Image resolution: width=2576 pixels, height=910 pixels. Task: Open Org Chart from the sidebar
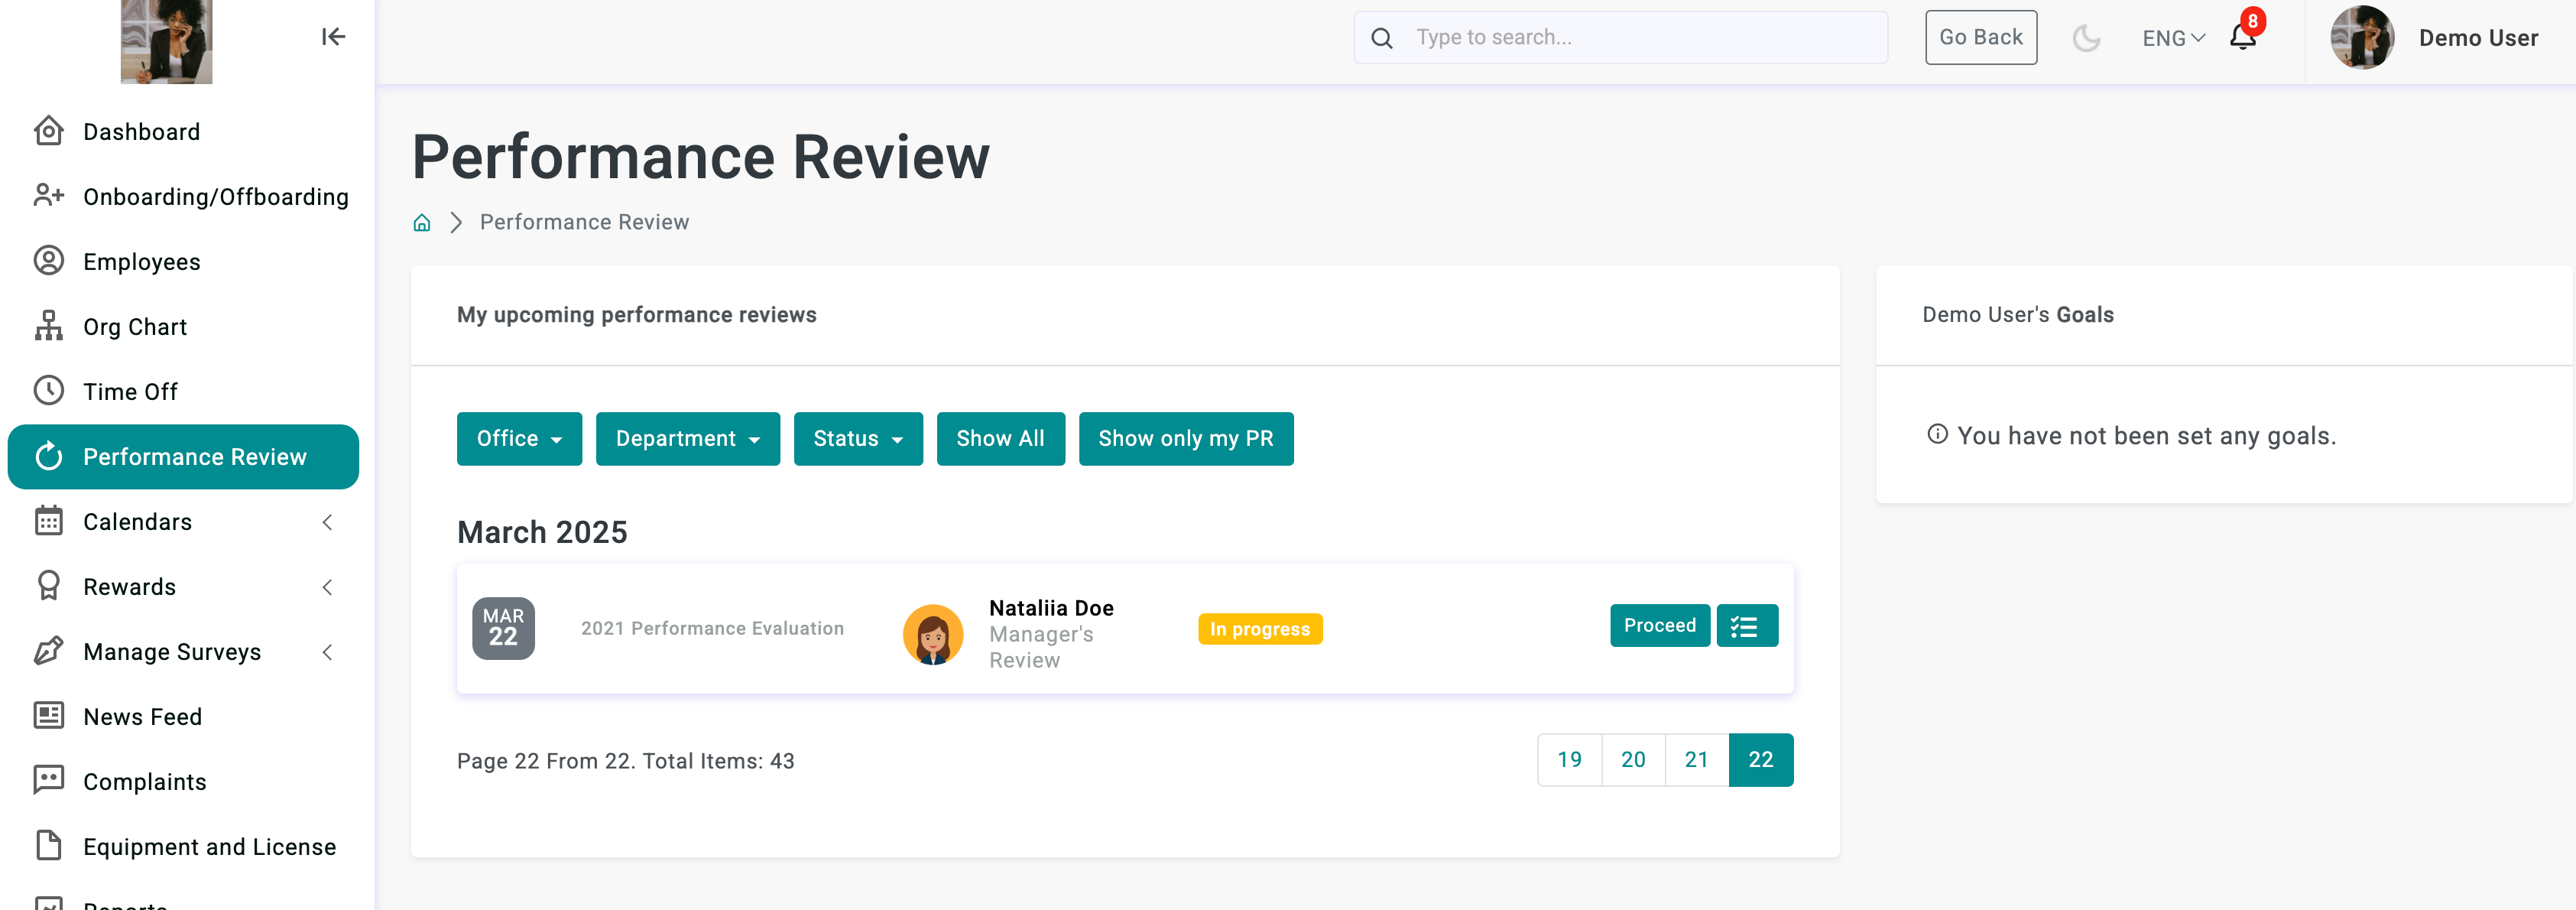click(x=183, y=327)
